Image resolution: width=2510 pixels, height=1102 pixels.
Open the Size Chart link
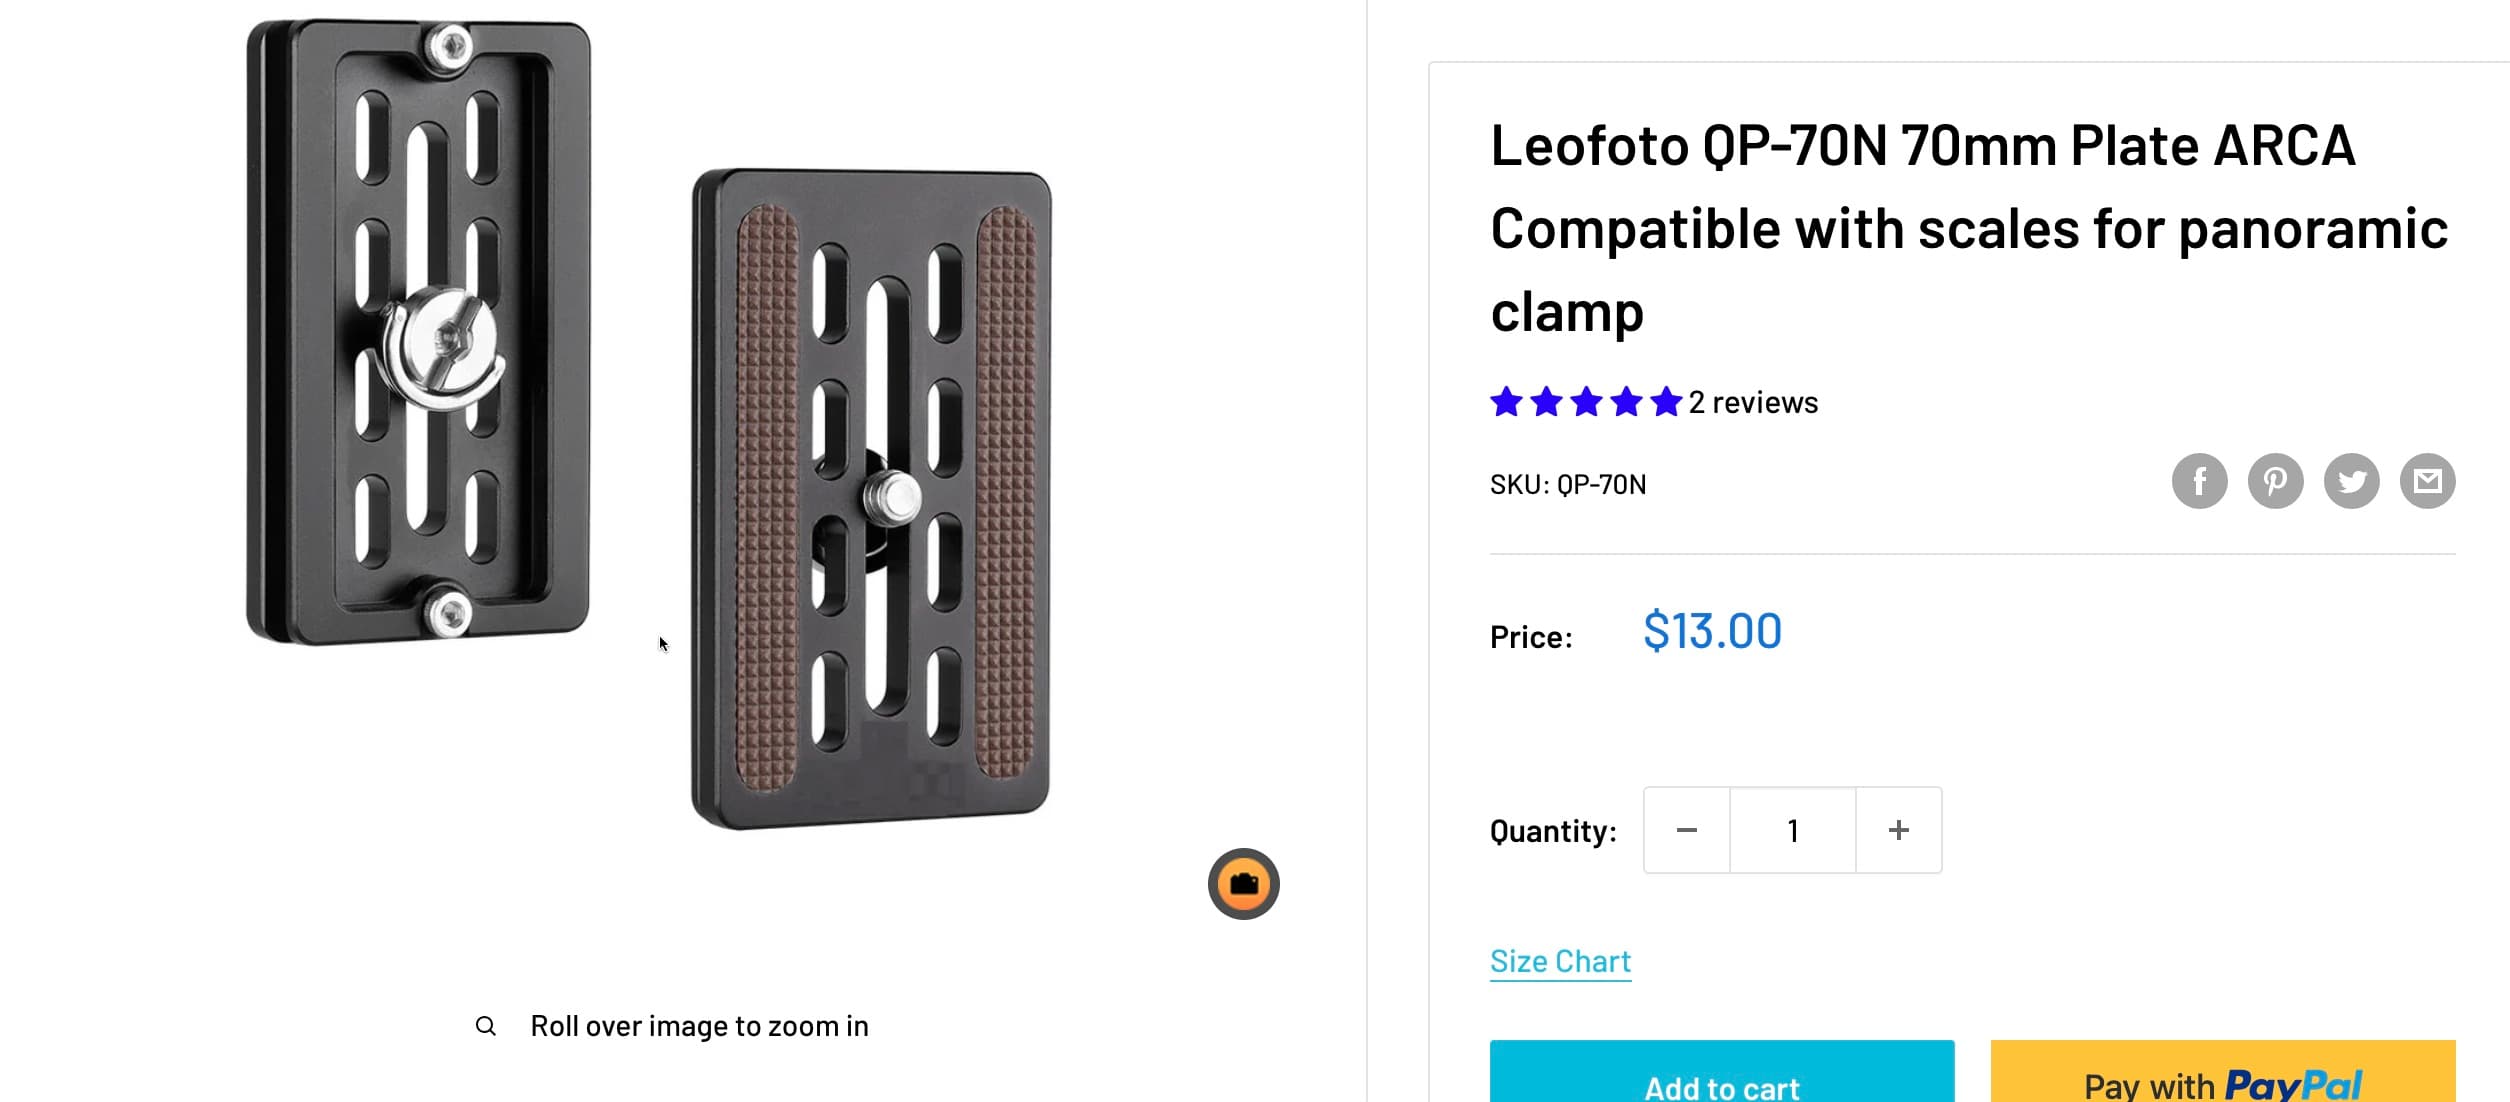pos(1560,961)
